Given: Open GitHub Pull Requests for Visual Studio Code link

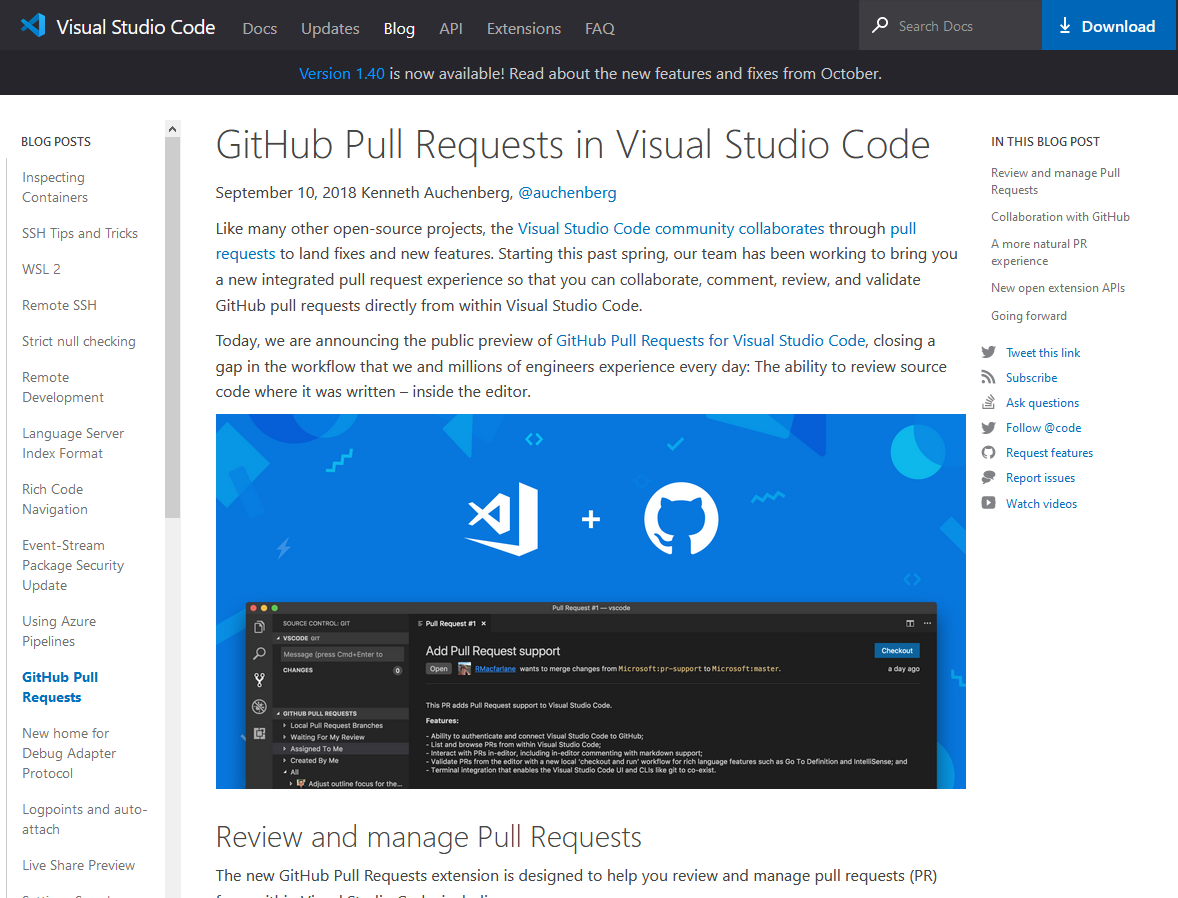Looking at the screenshot, I should (711, 340).
